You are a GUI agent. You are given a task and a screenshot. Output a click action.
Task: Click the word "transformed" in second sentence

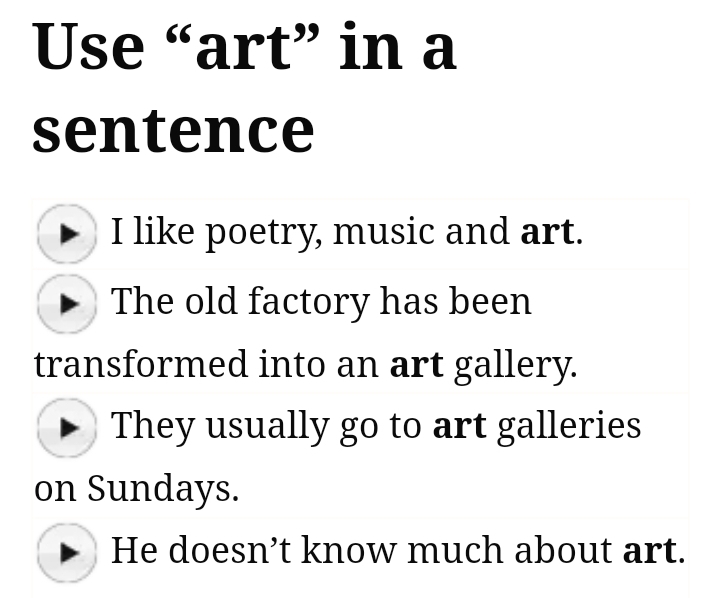click(x=140, y=365)
